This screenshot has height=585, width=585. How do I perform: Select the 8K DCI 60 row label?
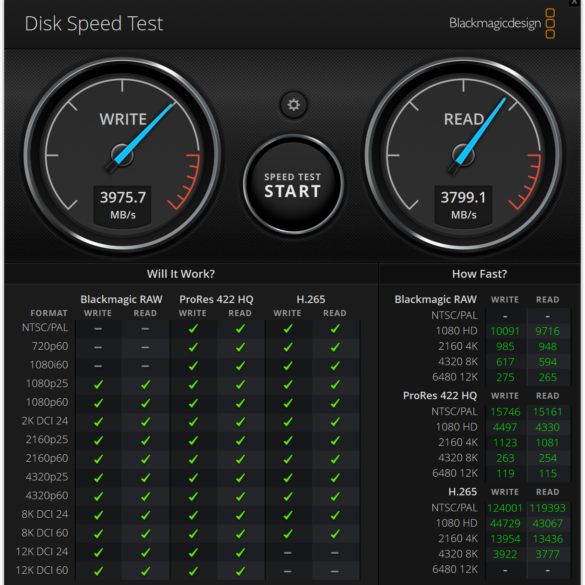coord(45,533)
